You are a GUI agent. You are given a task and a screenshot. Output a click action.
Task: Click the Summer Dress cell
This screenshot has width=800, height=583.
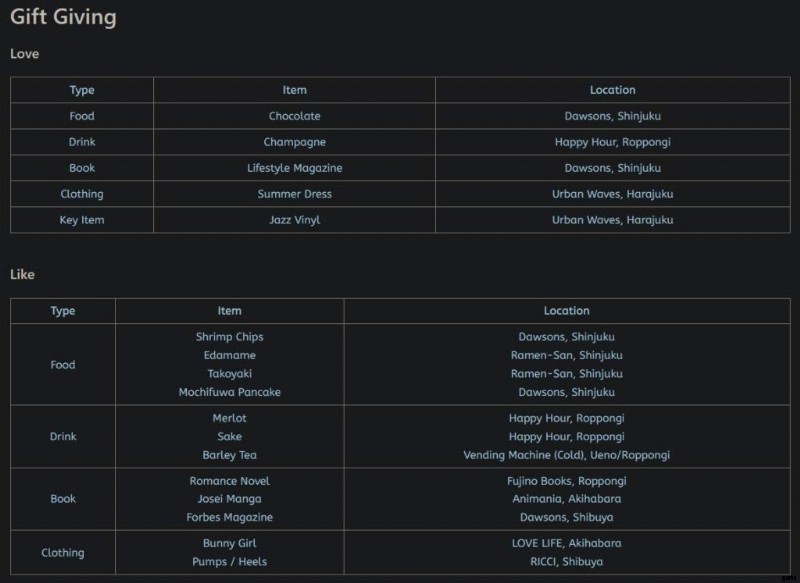[x=294, y=194]
